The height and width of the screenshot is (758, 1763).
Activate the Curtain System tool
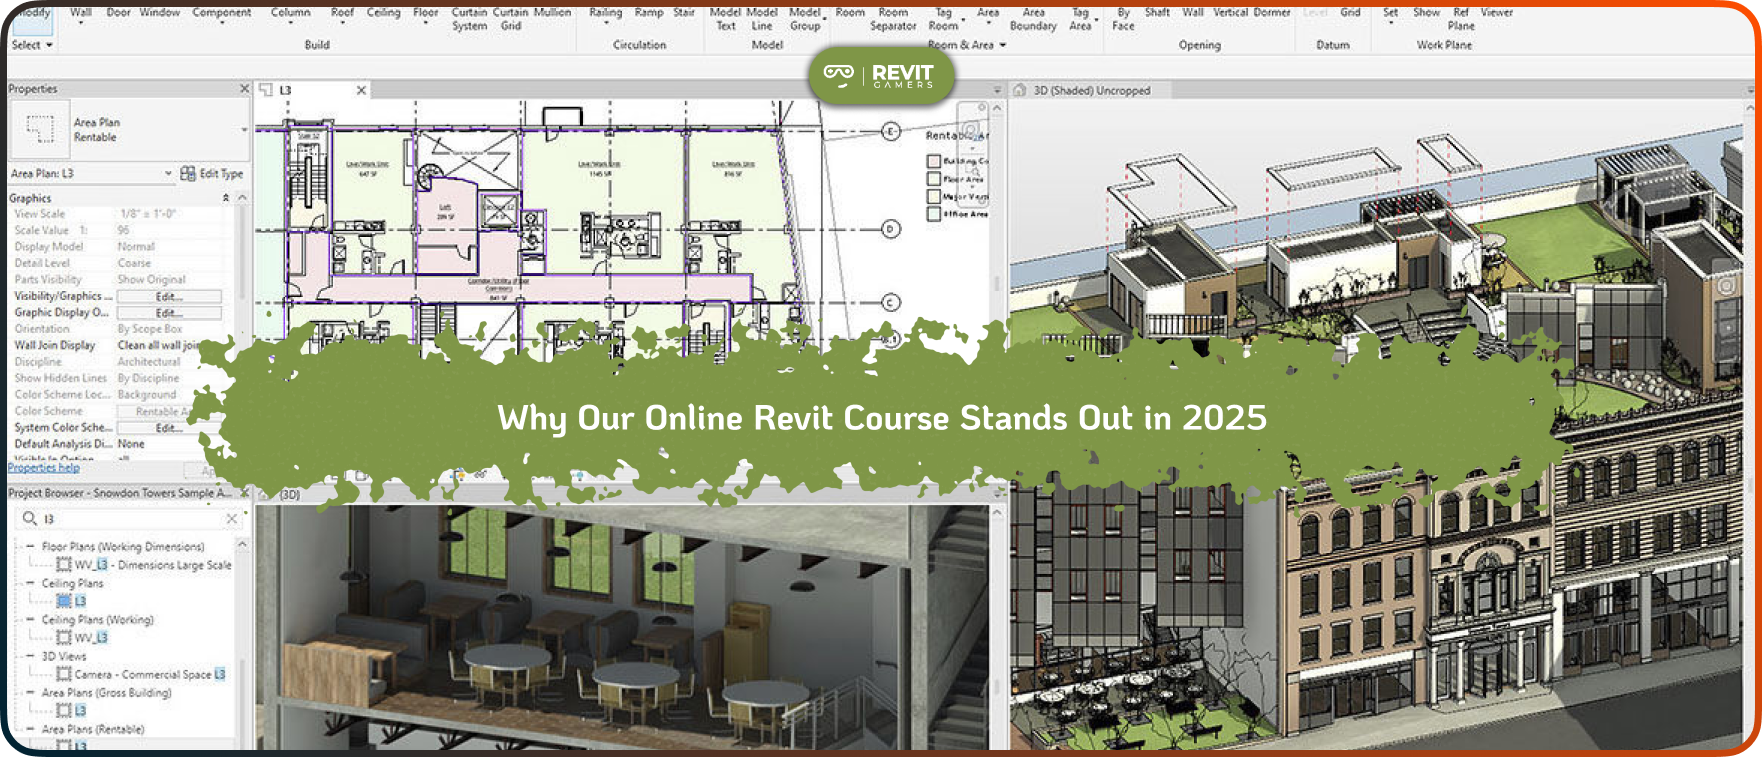[469, 19]
